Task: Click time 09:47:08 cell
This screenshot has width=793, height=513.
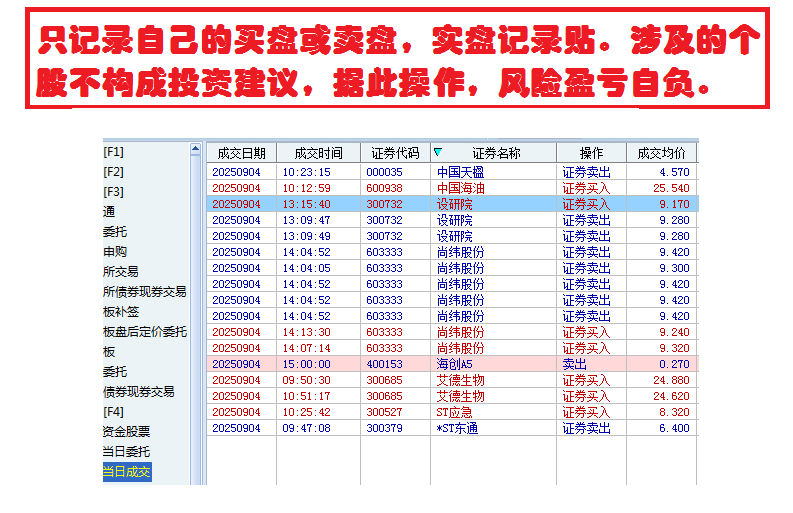Action: point(306,428)
